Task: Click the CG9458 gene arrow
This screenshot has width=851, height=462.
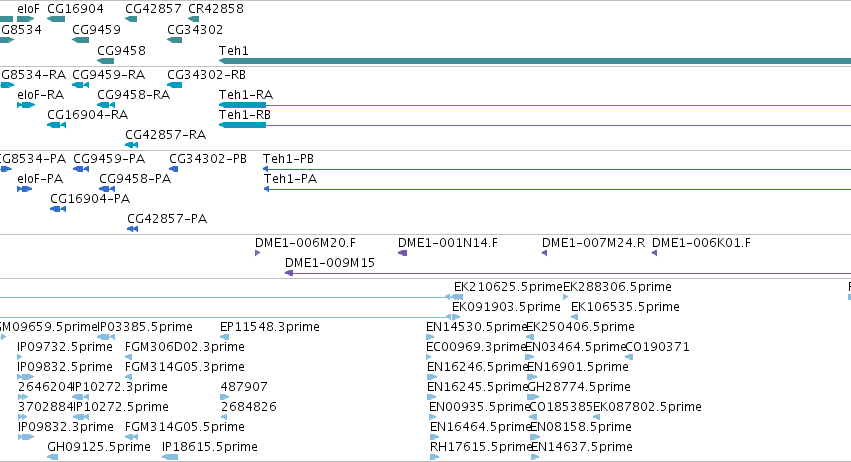Action: [105, 61]
